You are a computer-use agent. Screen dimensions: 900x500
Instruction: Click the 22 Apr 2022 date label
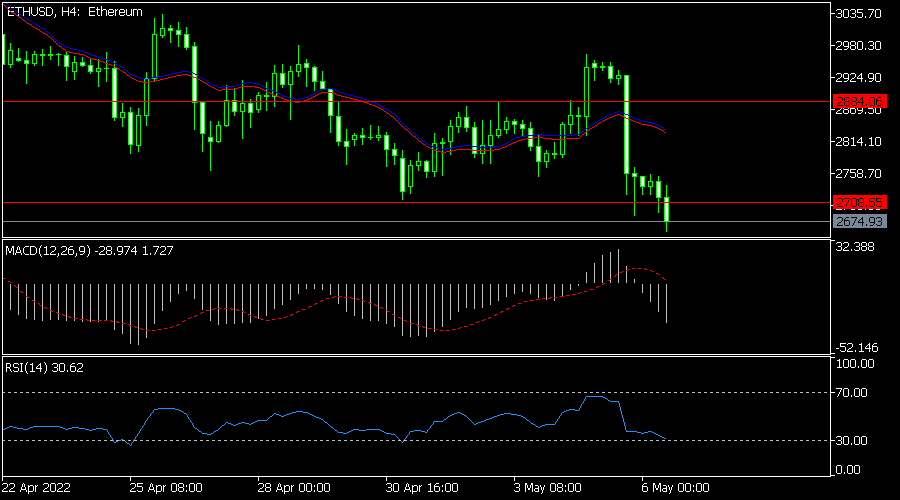point(36,488)
